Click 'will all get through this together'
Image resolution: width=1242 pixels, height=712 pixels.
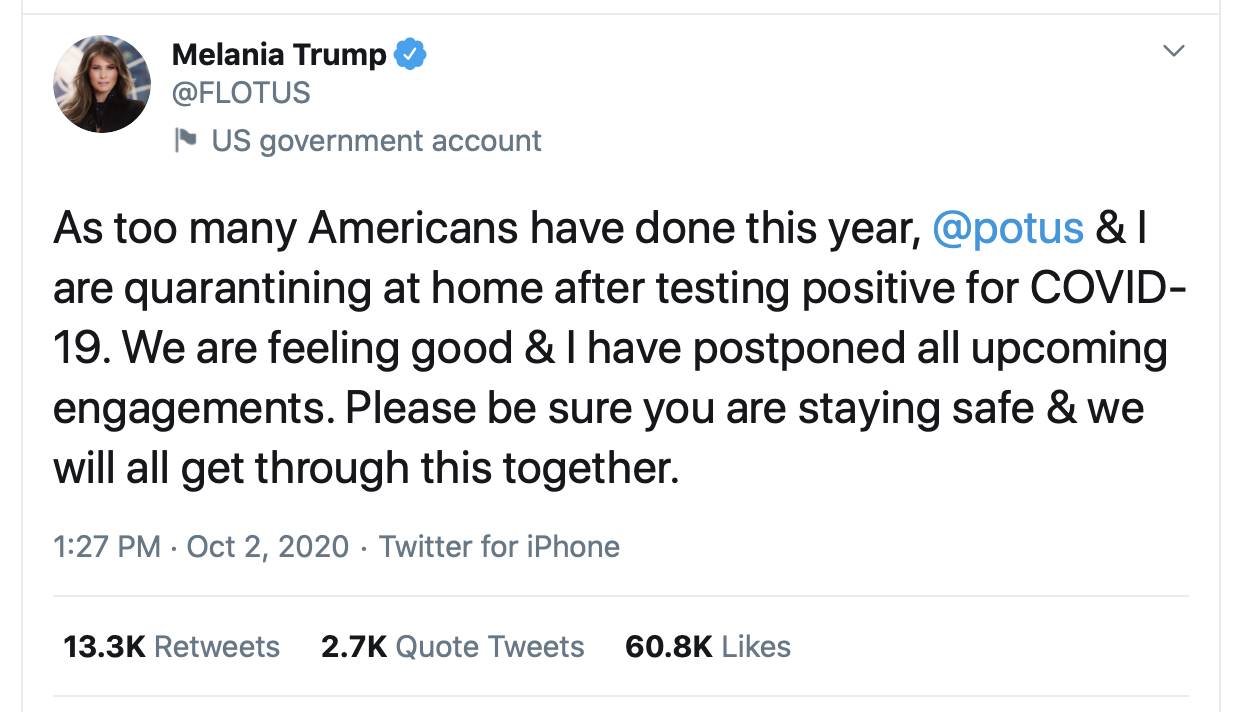click(366, 468)
